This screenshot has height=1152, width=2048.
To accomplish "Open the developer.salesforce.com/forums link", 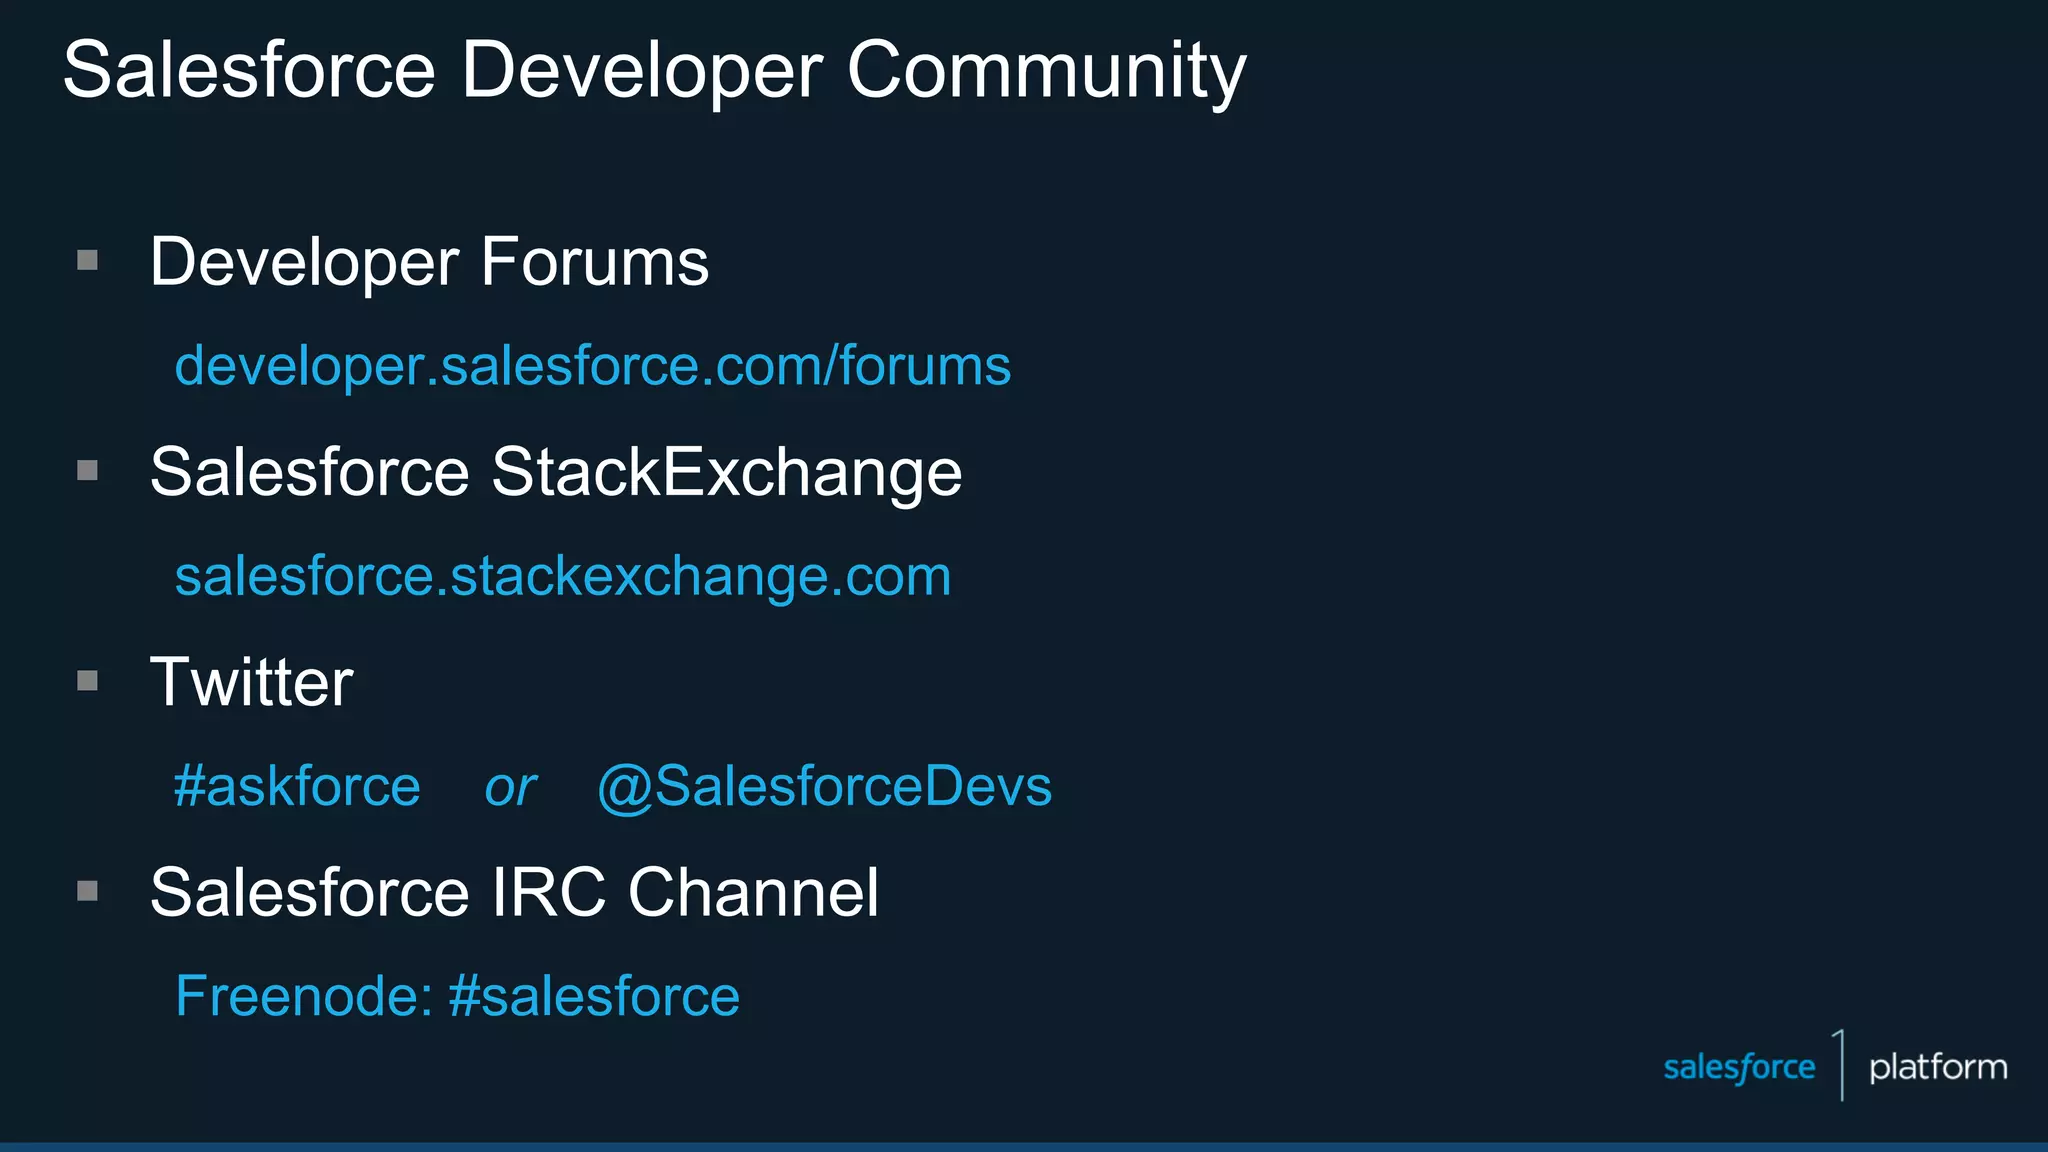I will 593,366.
